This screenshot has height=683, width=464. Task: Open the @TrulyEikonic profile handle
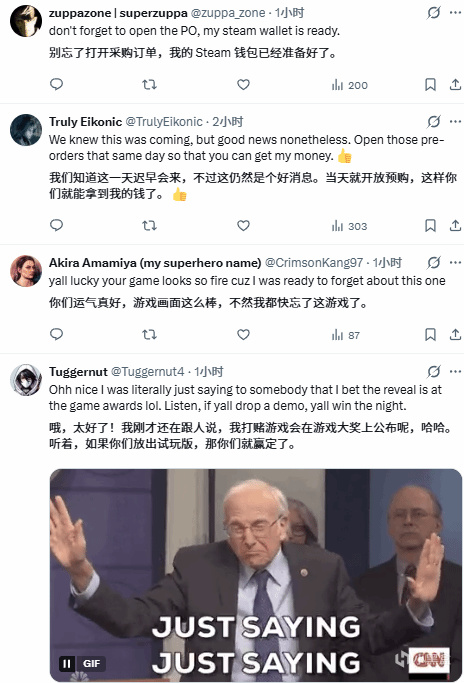pyautogui.click(x=164, y=122)
